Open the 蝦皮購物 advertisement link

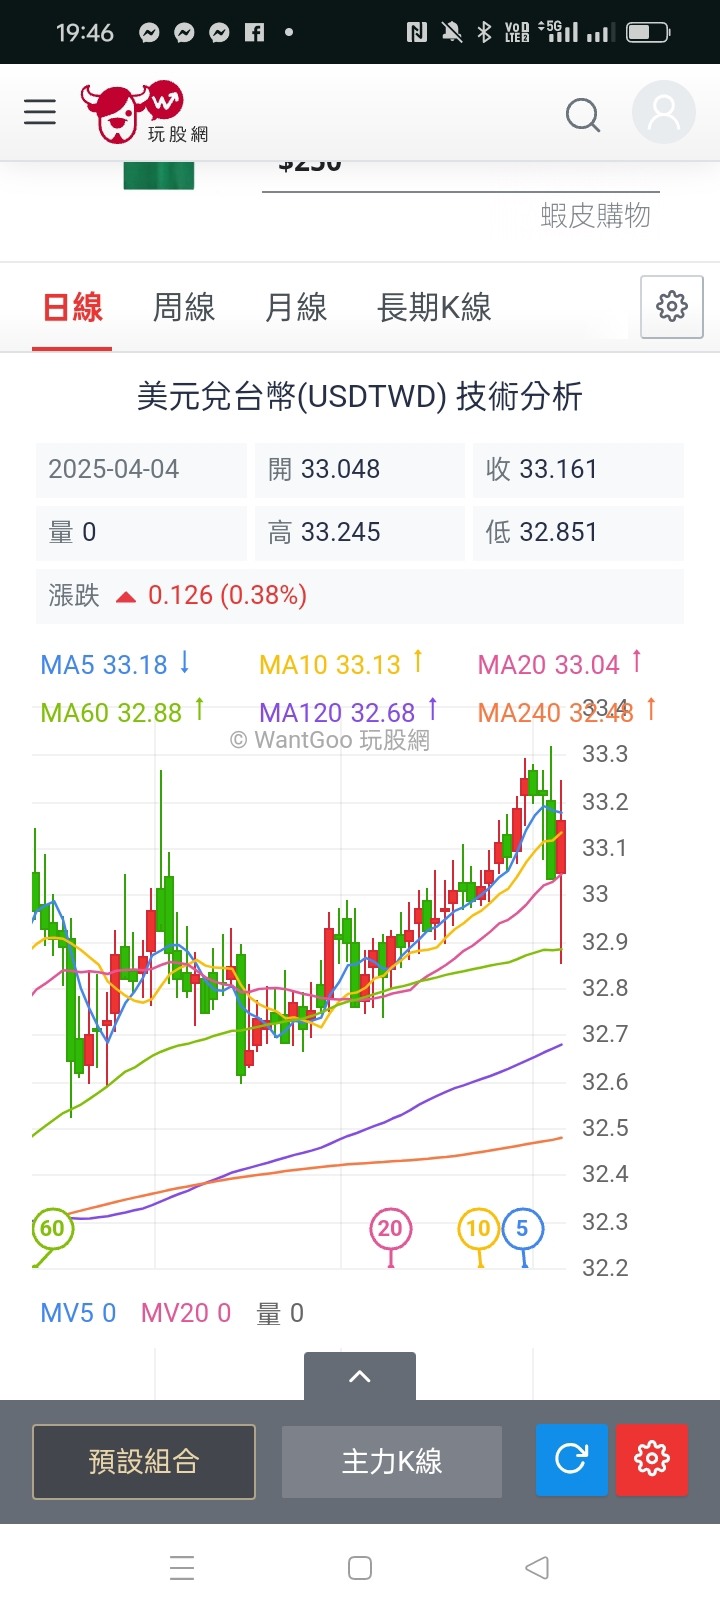tap(595, 215)
